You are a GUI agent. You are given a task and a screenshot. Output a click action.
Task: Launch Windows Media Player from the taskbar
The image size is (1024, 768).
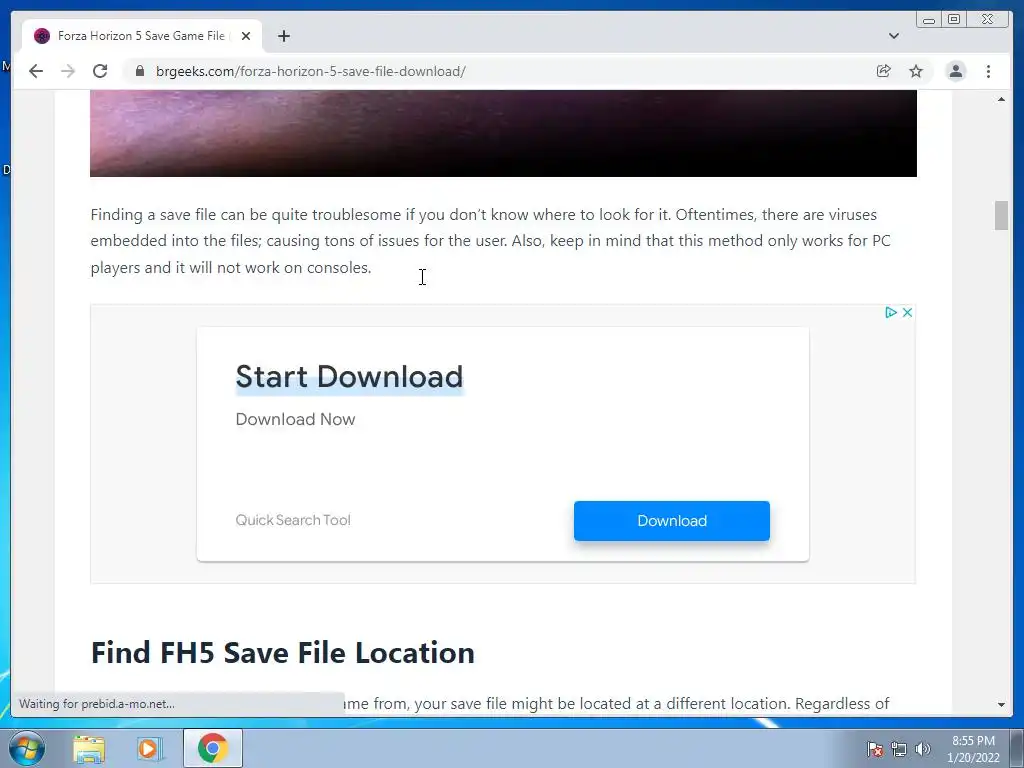(150, 748)
